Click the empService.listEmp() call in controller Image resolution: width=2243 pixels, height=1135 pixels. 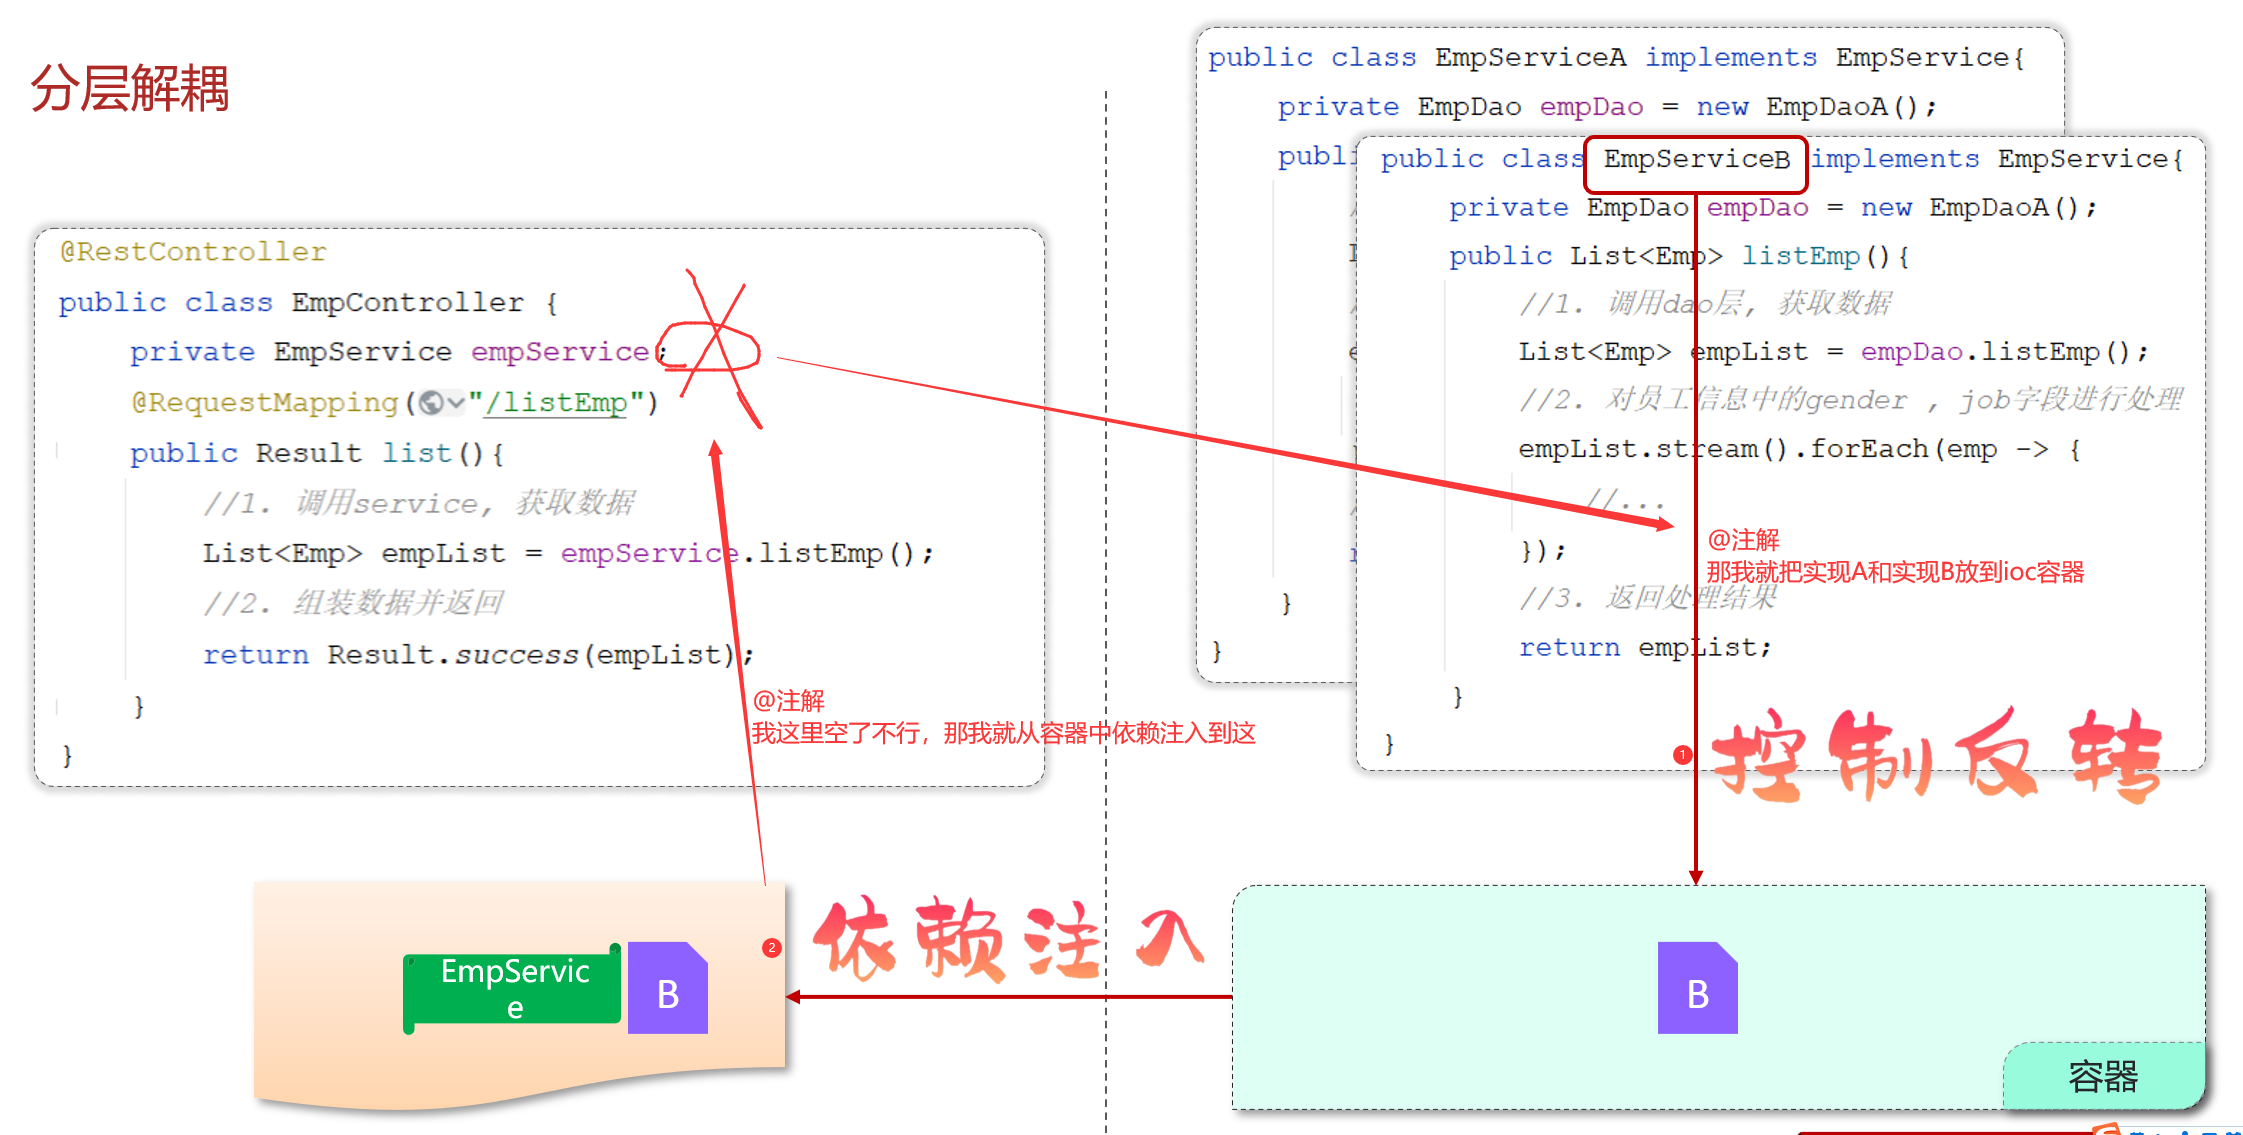(x=746, y=553)
